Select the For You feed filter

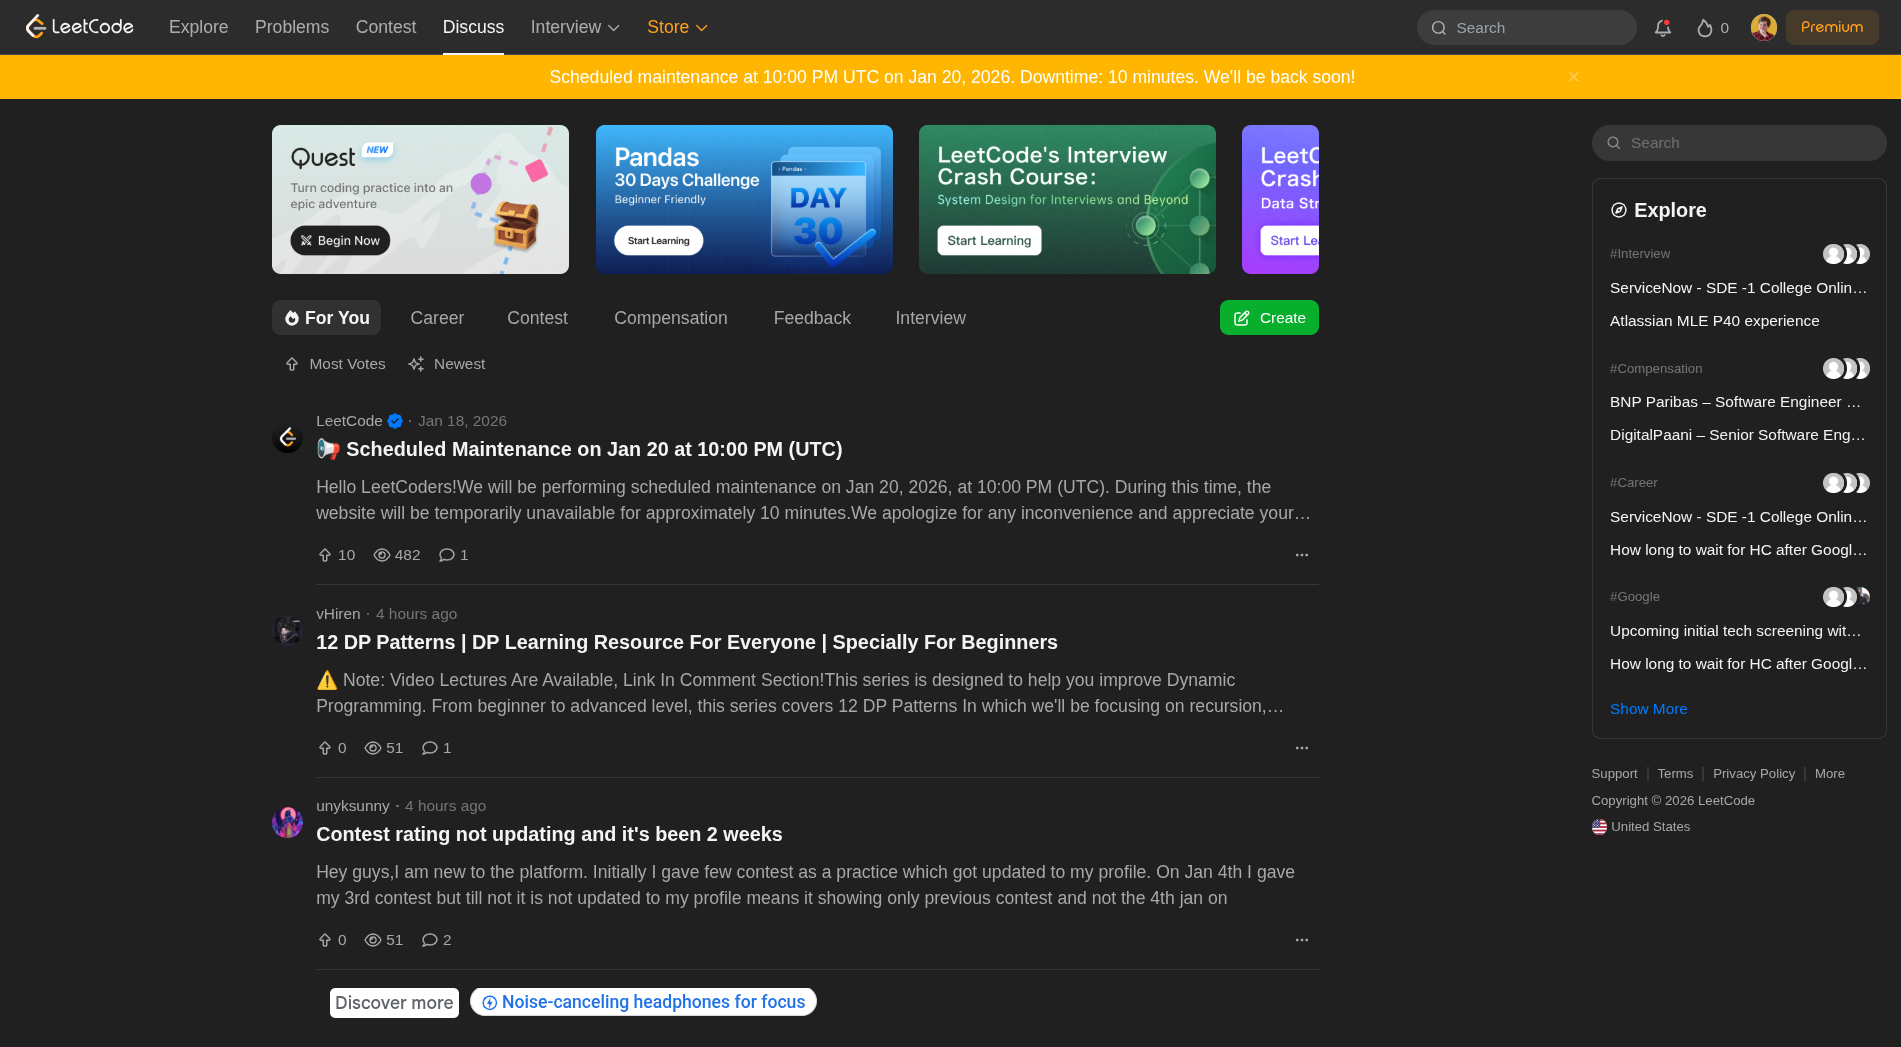tap(326, 318)
